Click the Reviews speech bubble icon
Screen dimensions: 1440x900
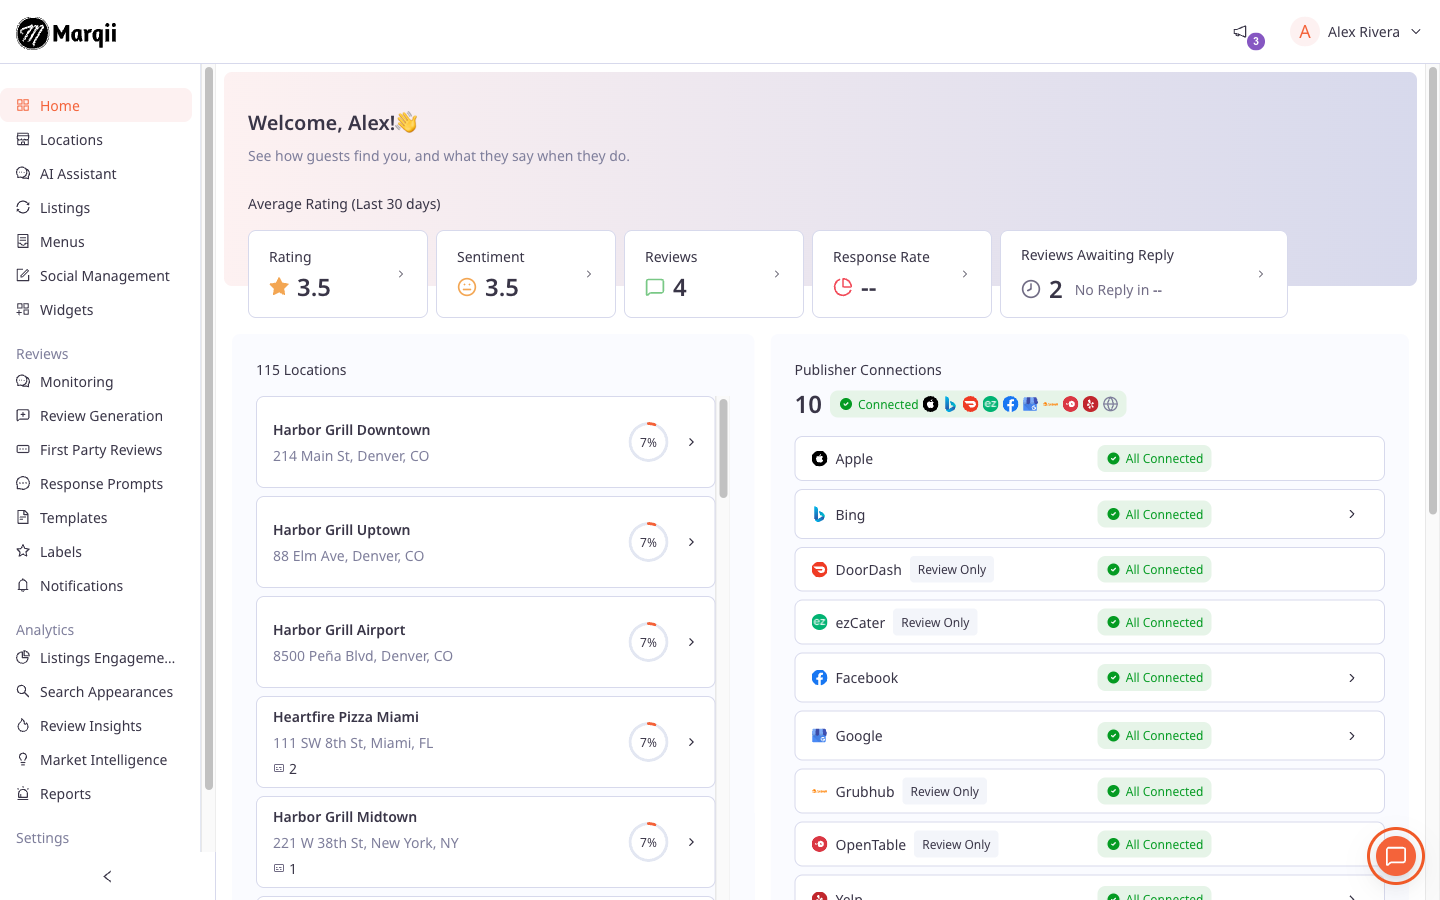655,288
